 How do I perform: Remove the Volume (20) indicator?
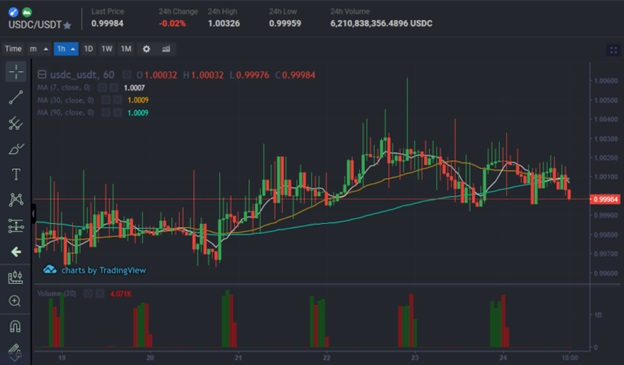(100, 294)
